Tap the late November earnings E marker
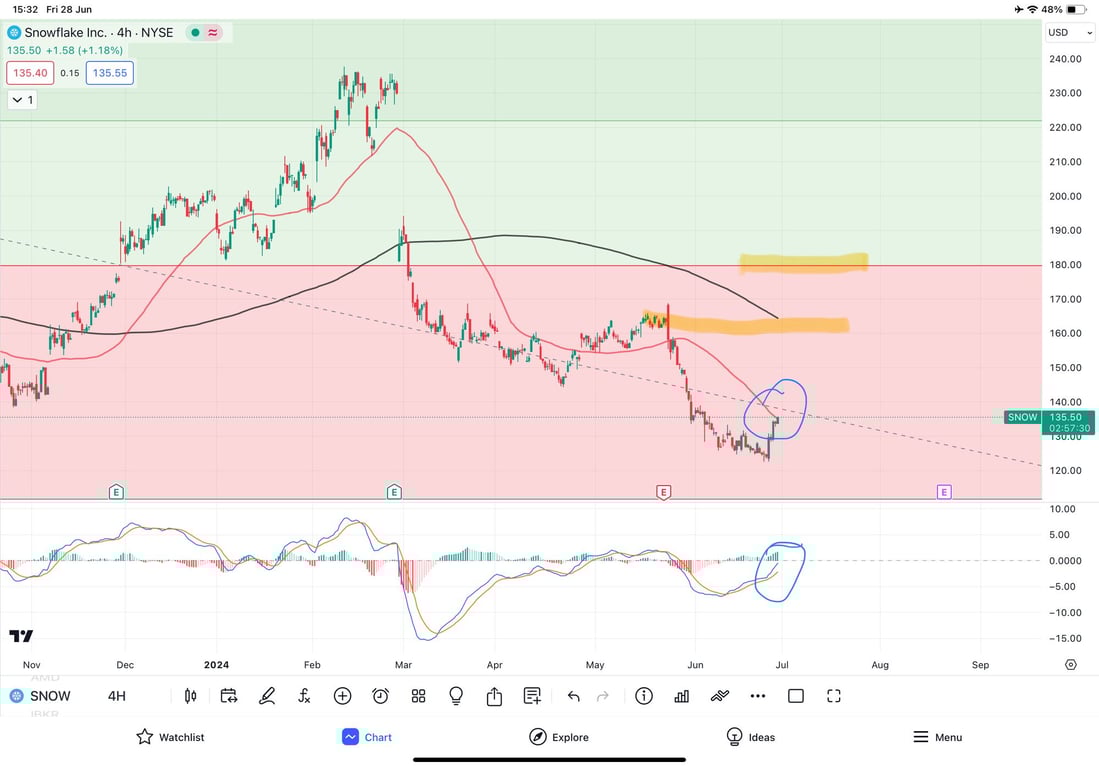This screenshot has height=768, width=1099. point(116,492)
